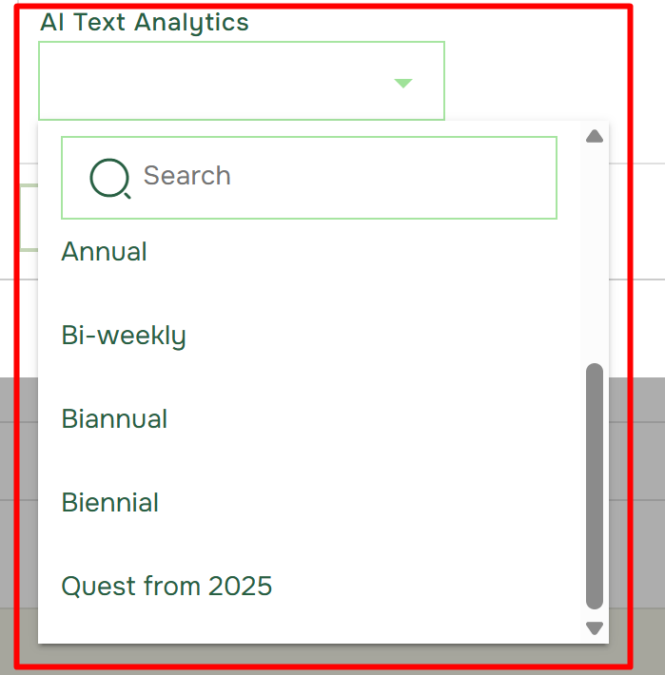Screen dimensions: 665x675
Task: Click the green-outlined box partly hidden behind the list
Action: coord(28,218)
